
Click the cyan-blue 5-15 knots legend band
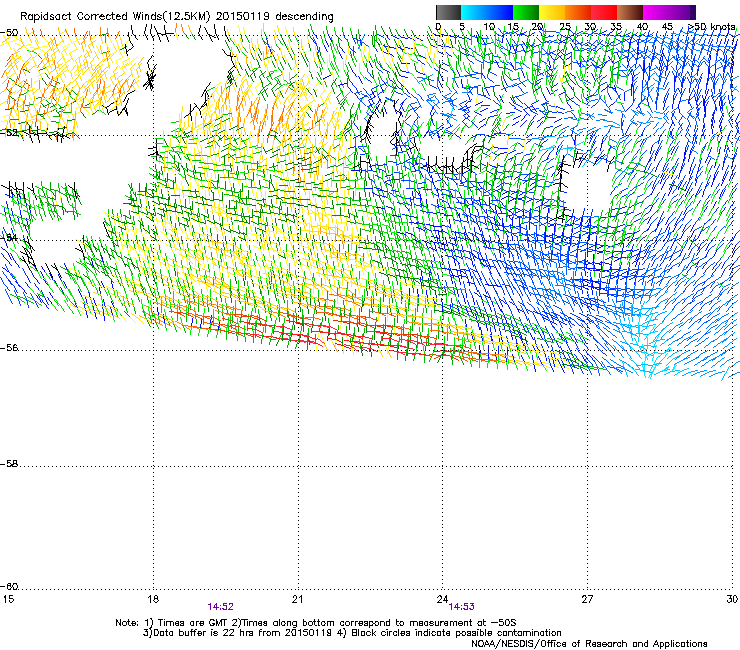(x=487, y=12)
